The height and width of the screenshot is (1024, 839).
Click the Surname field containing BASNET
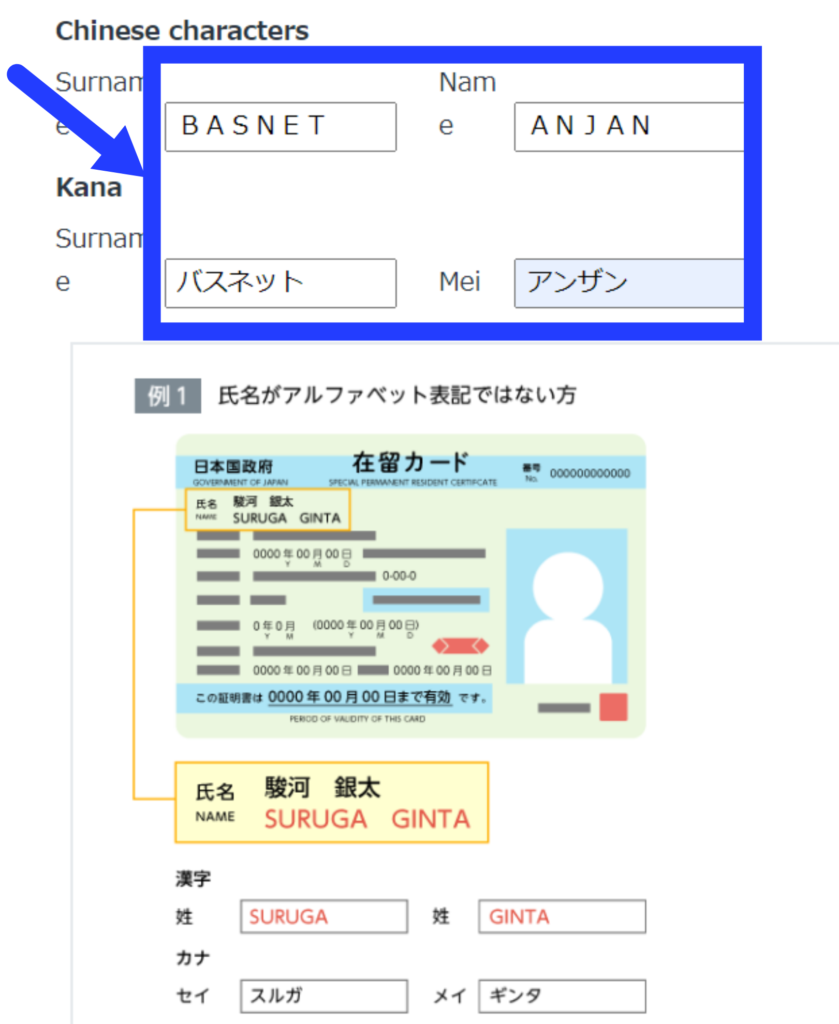tap(280, 127)
